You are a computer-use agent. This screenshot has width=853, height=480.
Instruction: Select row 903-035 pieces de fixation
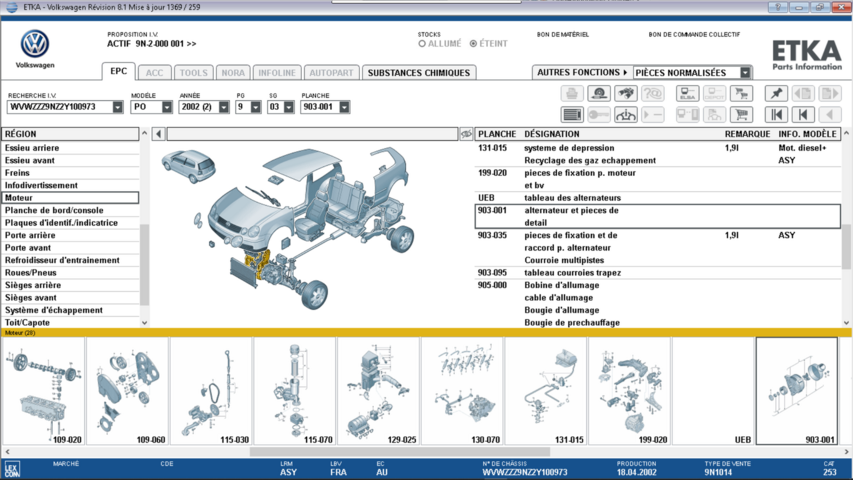[658, 248]
